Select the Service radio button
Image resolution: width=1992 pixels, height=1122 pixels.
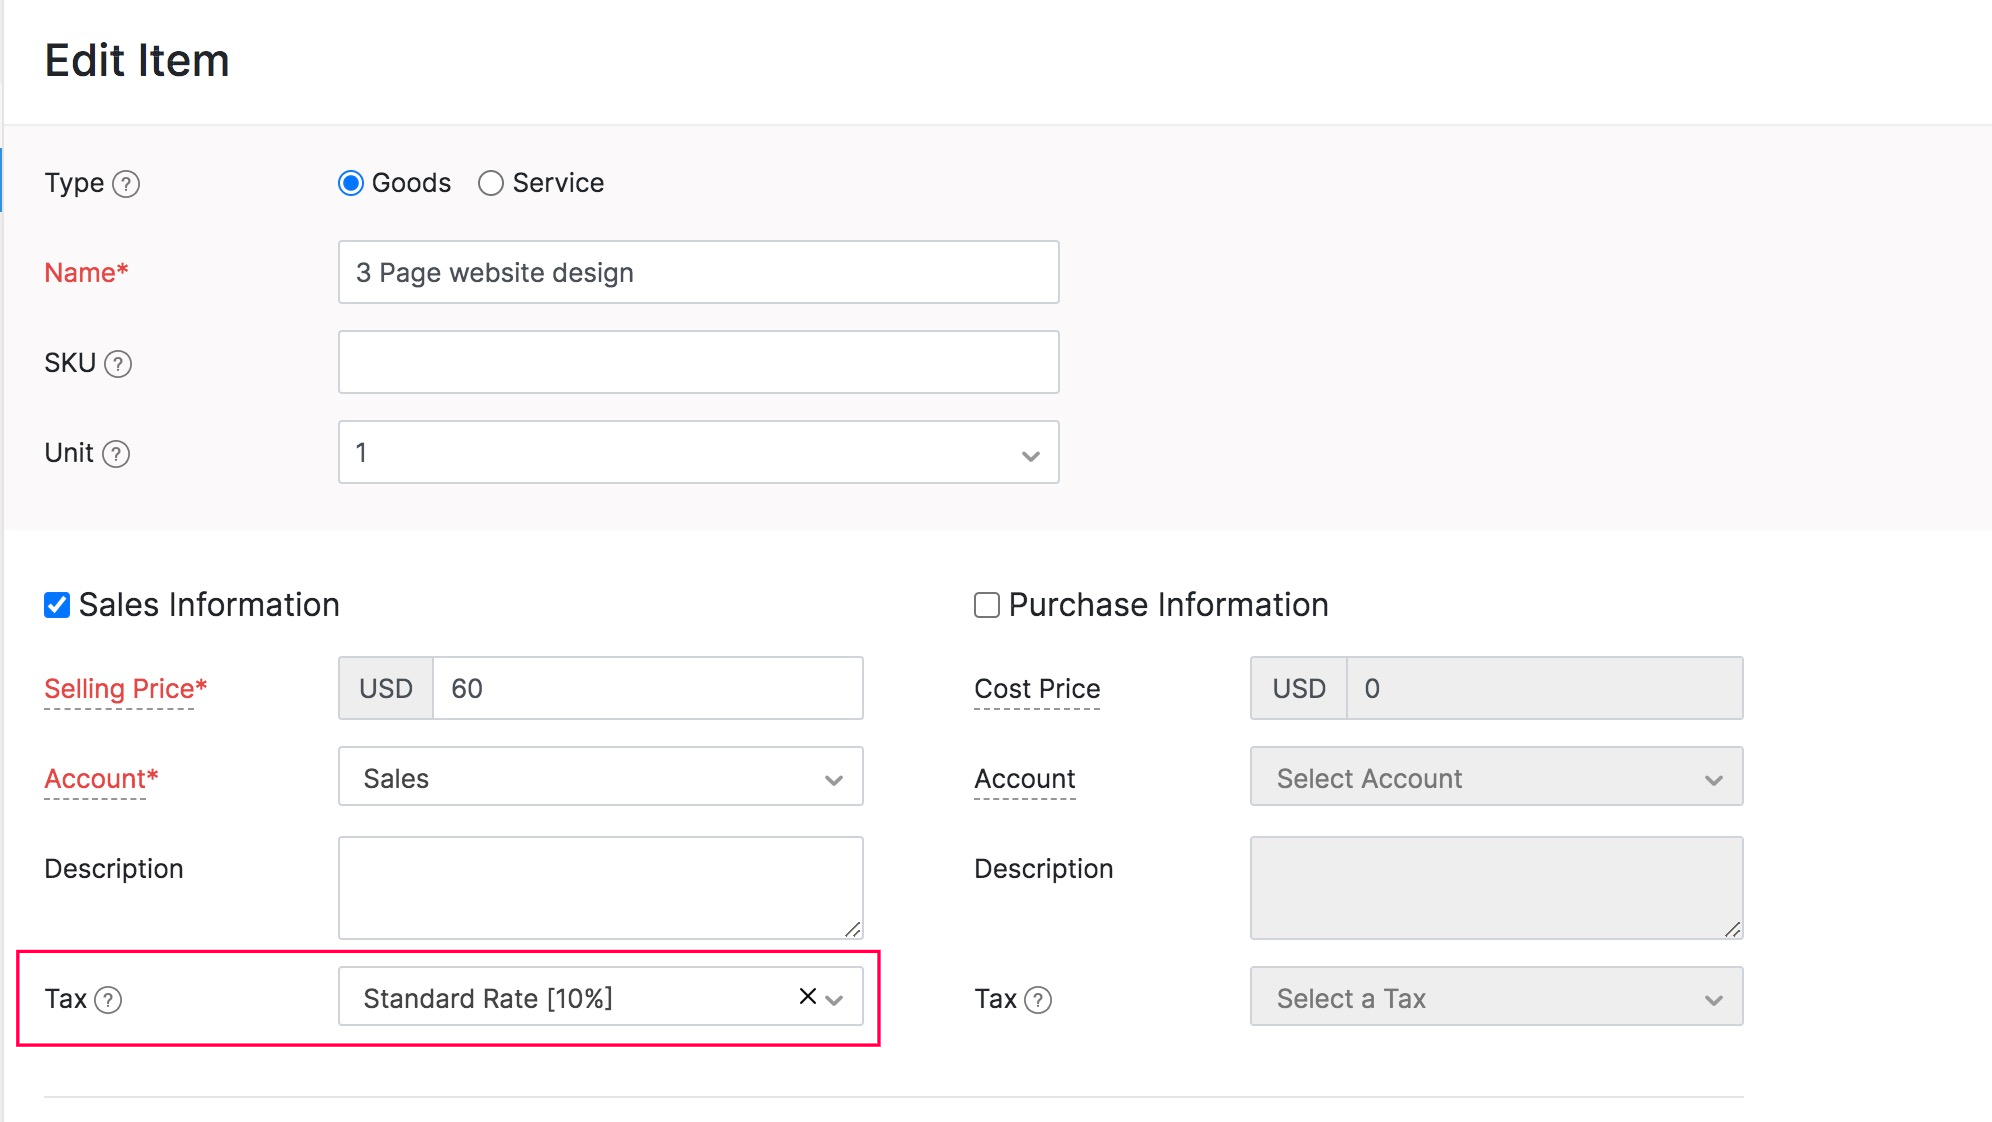point(490,183)
